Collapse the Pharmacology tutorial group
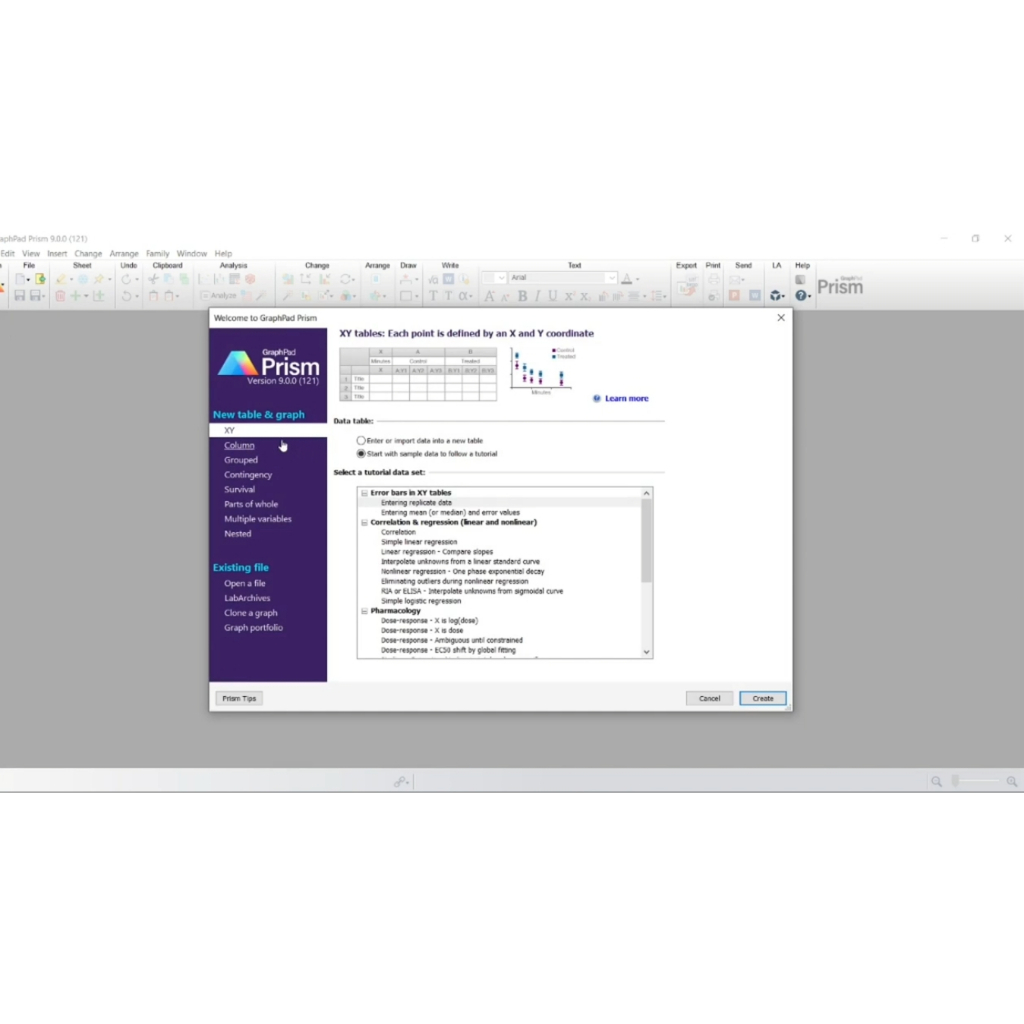This screenshot has height=1024, width=1024. 365,611
